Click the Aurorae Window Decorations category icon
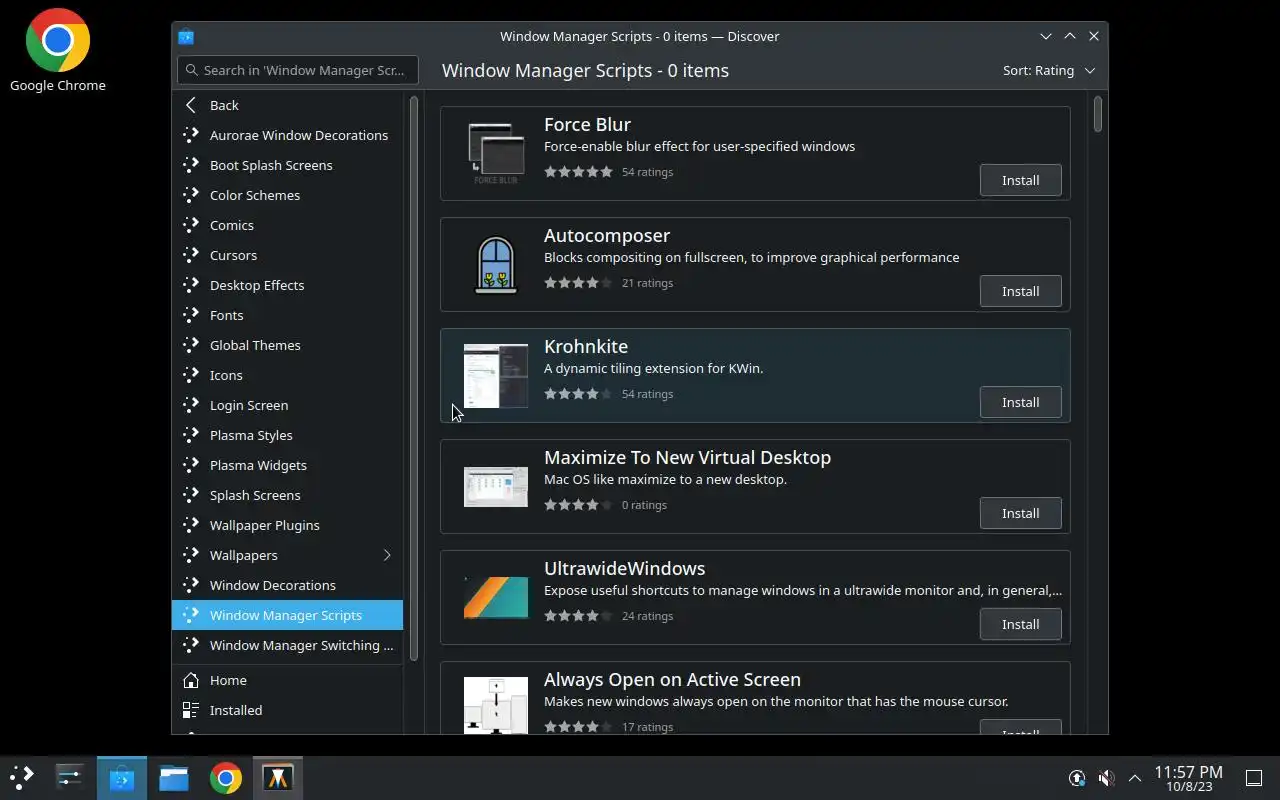The height and width of the screenshot is (800, 1280). coord(191,135)
